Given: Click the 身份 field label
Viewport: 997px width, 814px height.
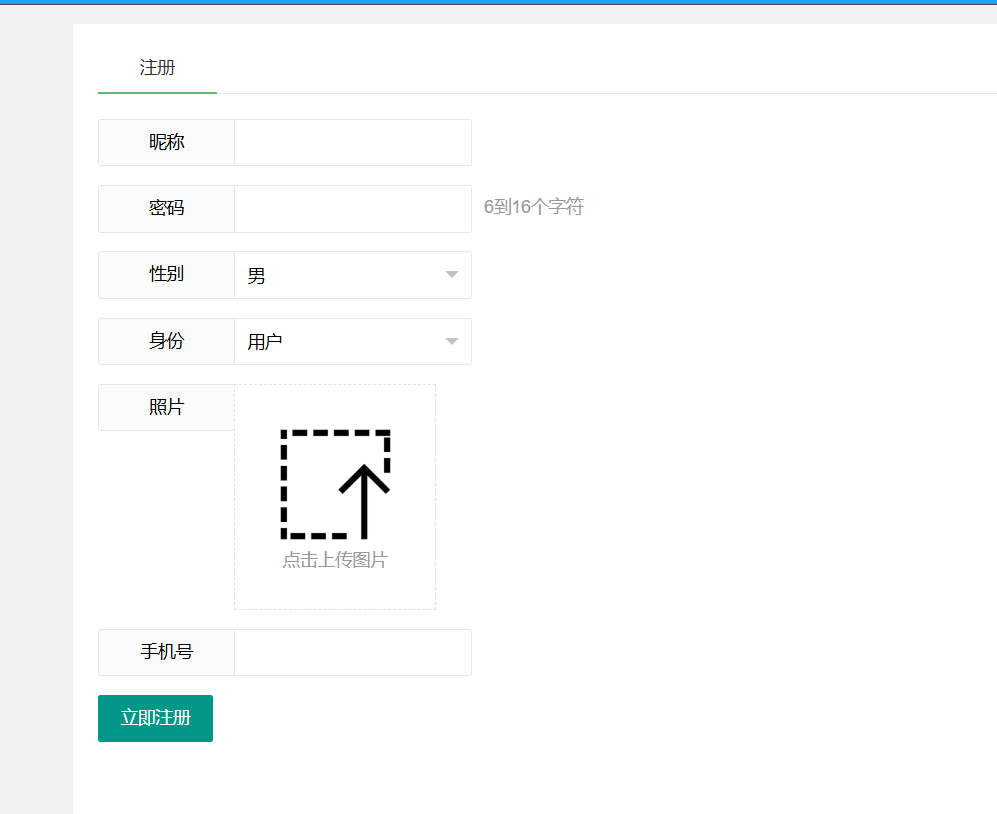Looking at the screenshot, I should click(x=167, y=341).
